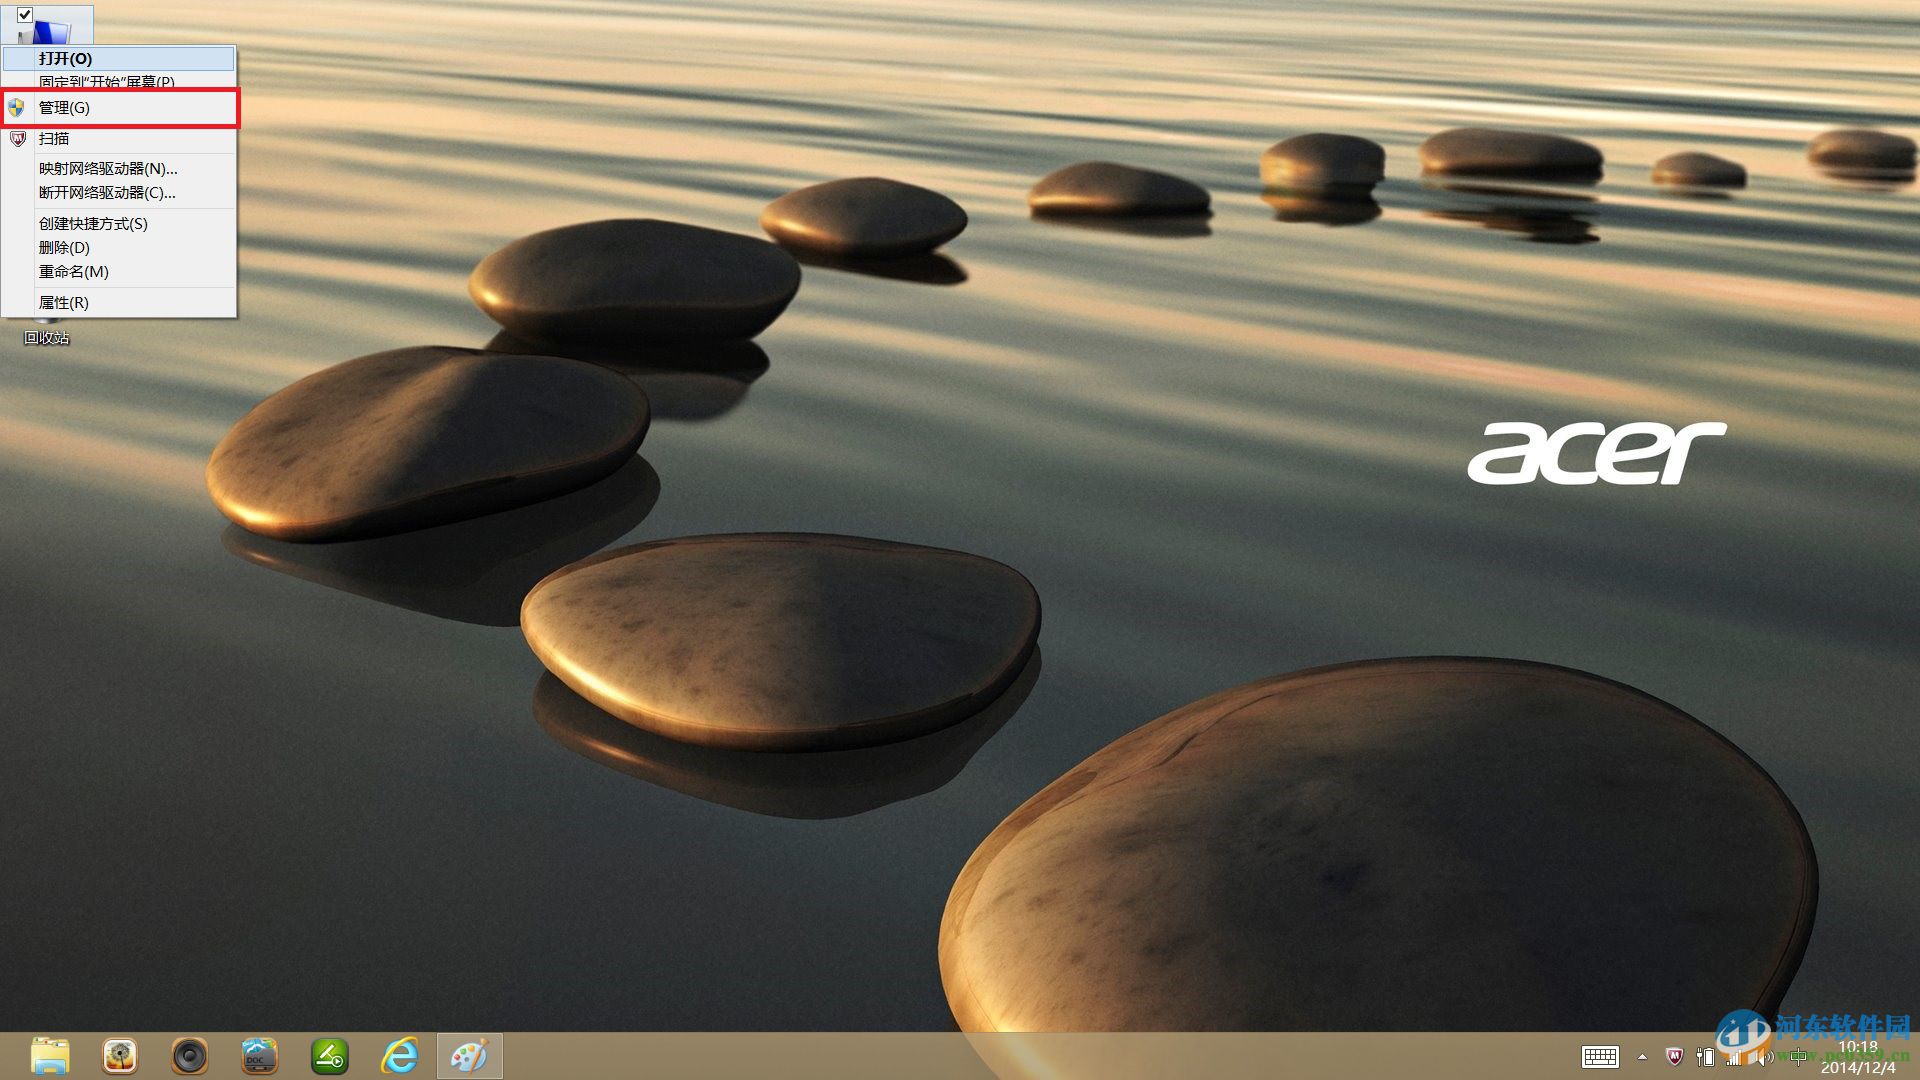Show hidden tray icons arrow
Image resolution: width=1920 pixels, height=1080 pixels.
pyautogui.click(x=1642, y=1057)
